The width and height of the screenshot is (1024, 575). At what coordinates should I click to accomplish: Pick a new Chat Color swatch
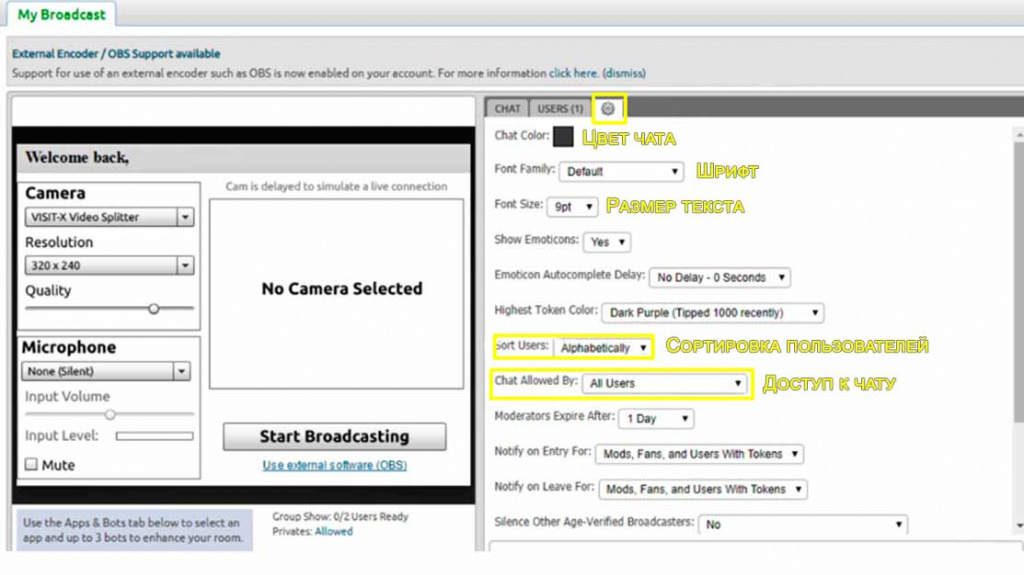pyautogui.click(x=563, y=137)
